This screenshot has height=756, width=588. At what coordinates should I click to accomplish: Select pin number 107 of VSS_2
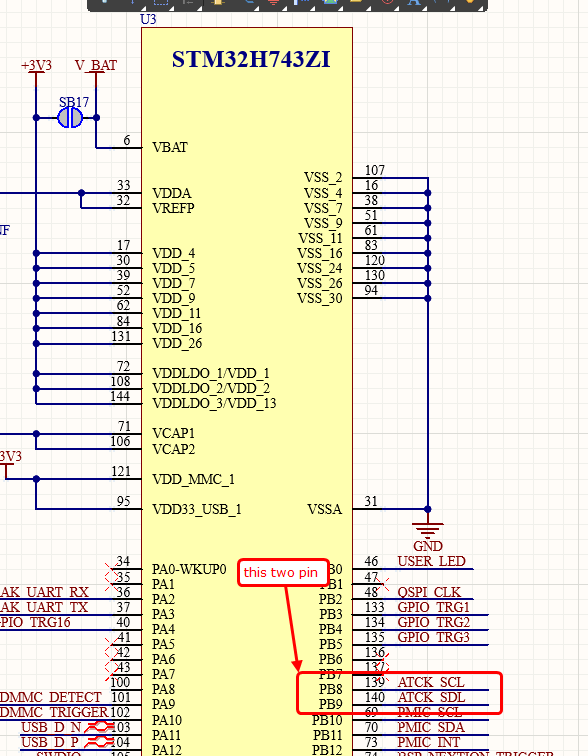(x=374, y=170)
